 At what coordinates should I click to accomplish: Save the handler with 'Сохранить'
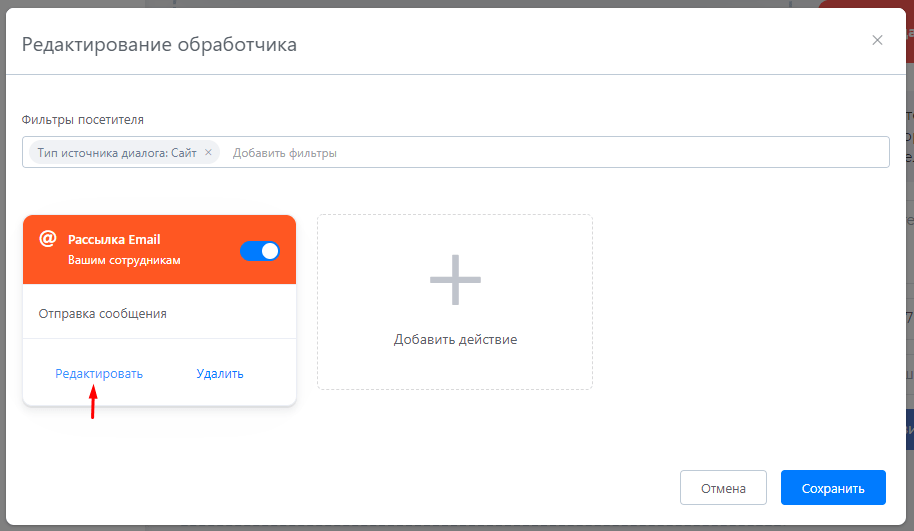coord(833,488)
